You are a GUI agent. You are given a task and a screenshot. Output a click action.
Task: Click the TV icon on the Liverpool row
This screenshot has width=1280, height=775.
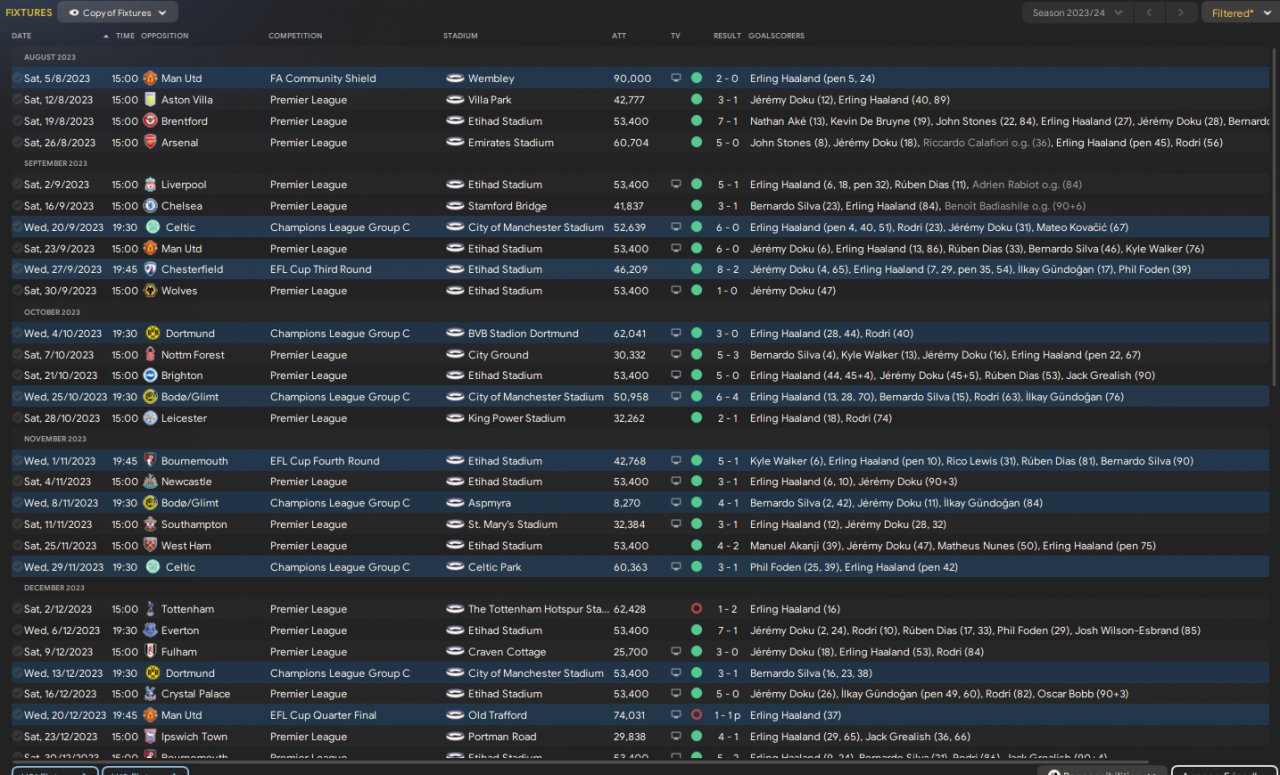(x=676, y=185)
